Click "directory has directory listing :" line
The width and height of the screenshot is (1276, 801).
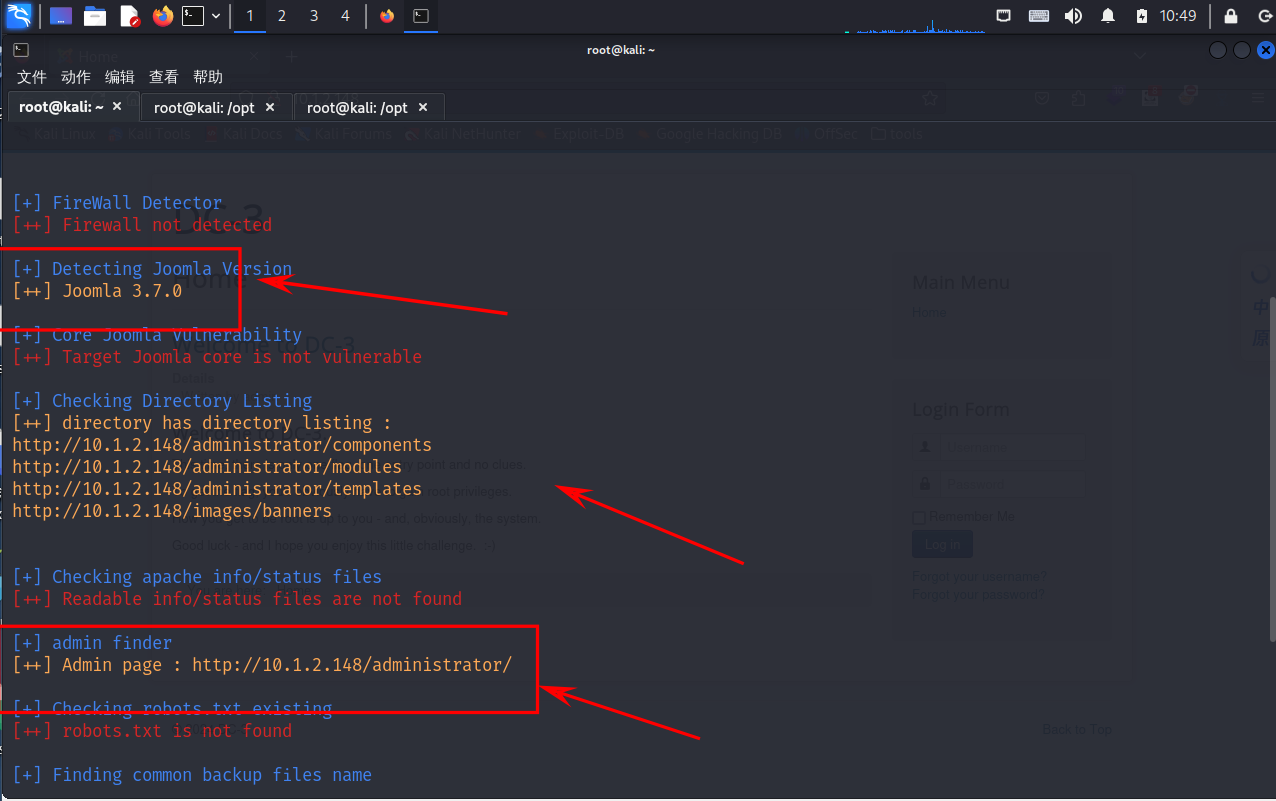coord(202,423)
